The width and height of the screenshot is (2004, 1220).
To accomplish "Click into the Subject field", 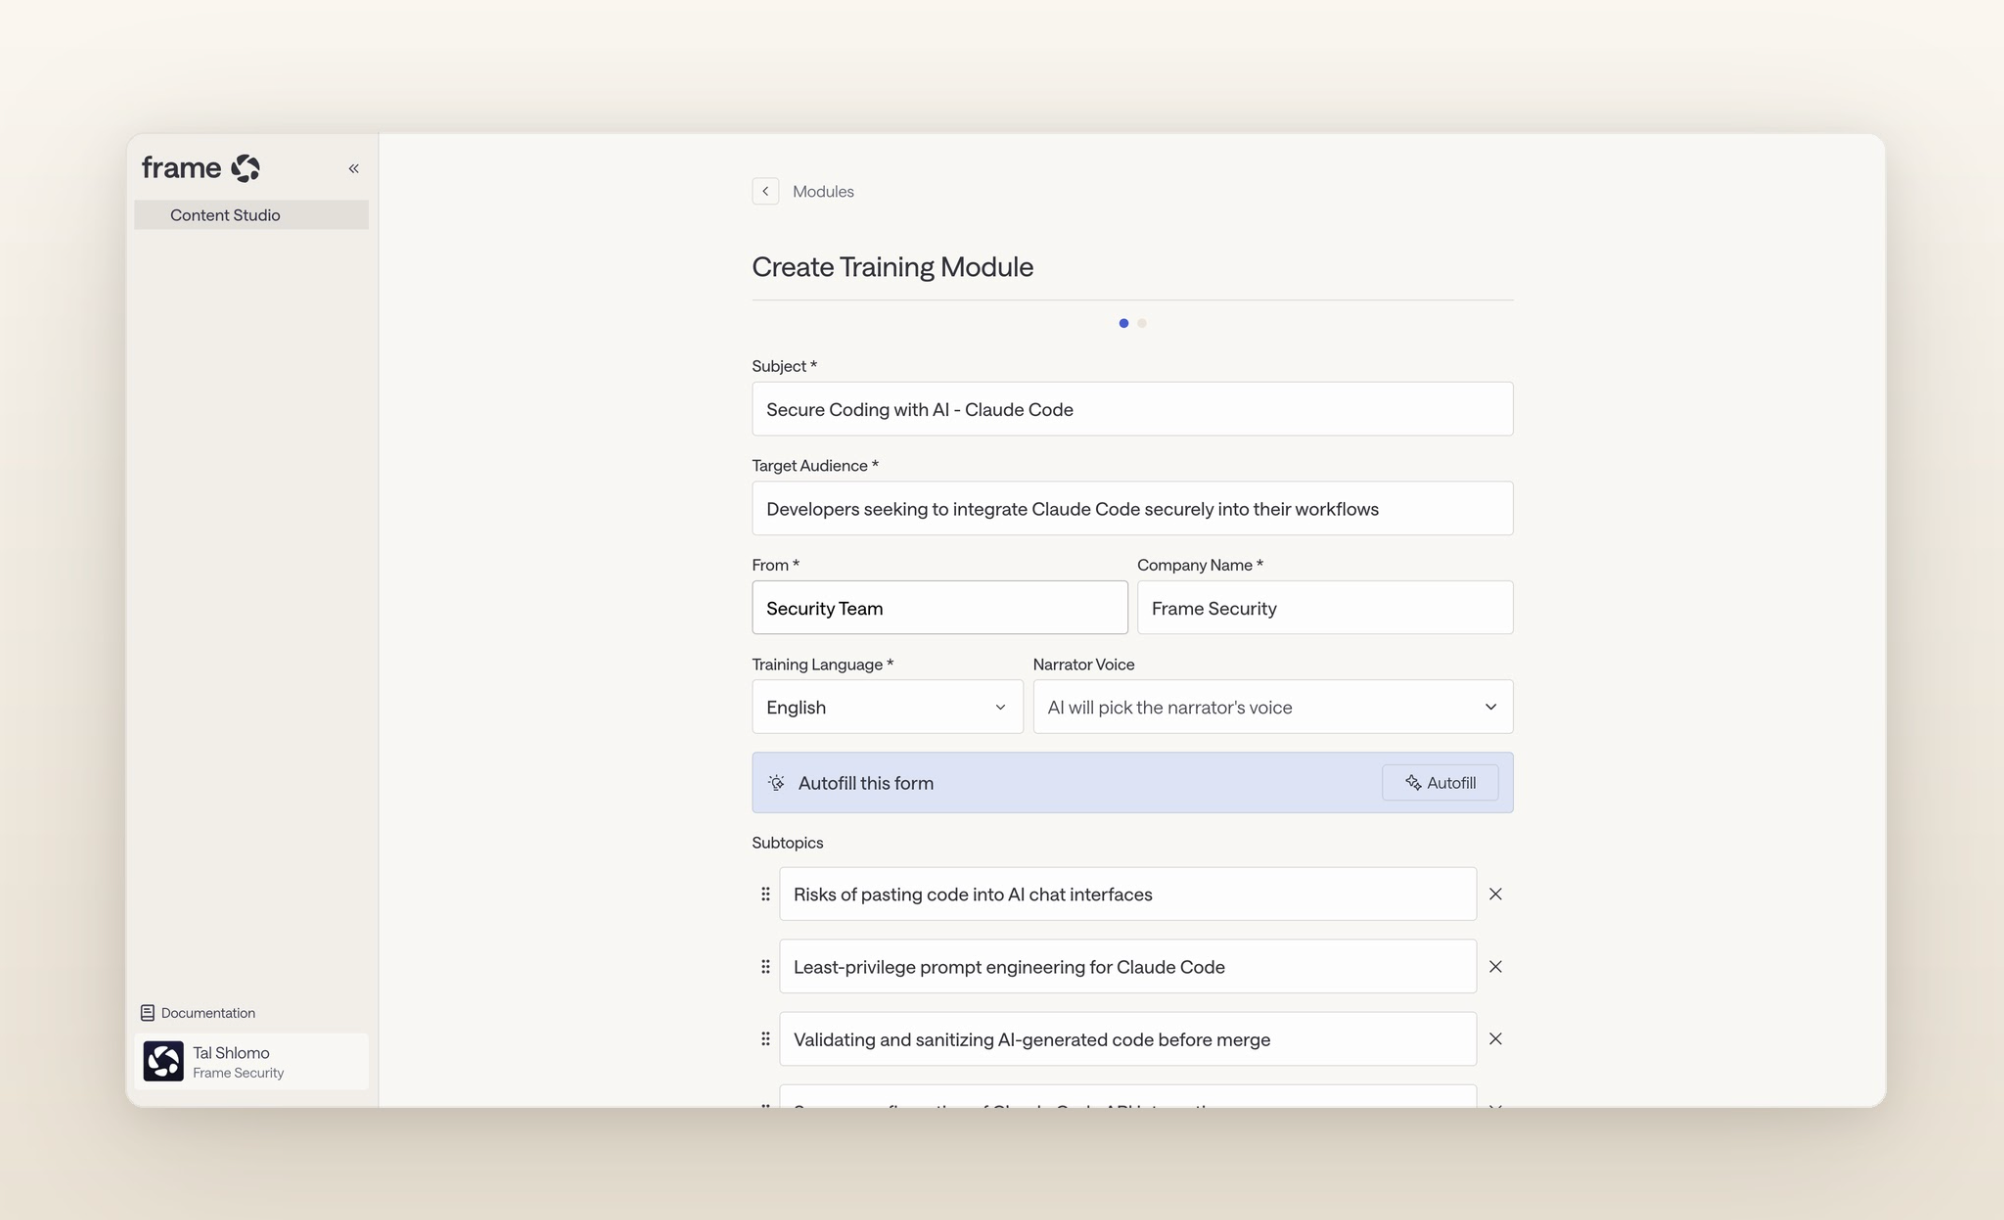I will (1132, 409).
